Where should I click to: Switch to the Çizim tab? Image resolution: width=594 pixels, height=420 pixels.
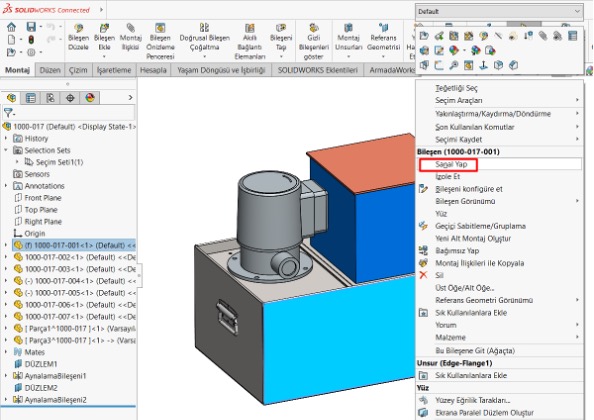point(78,70)
